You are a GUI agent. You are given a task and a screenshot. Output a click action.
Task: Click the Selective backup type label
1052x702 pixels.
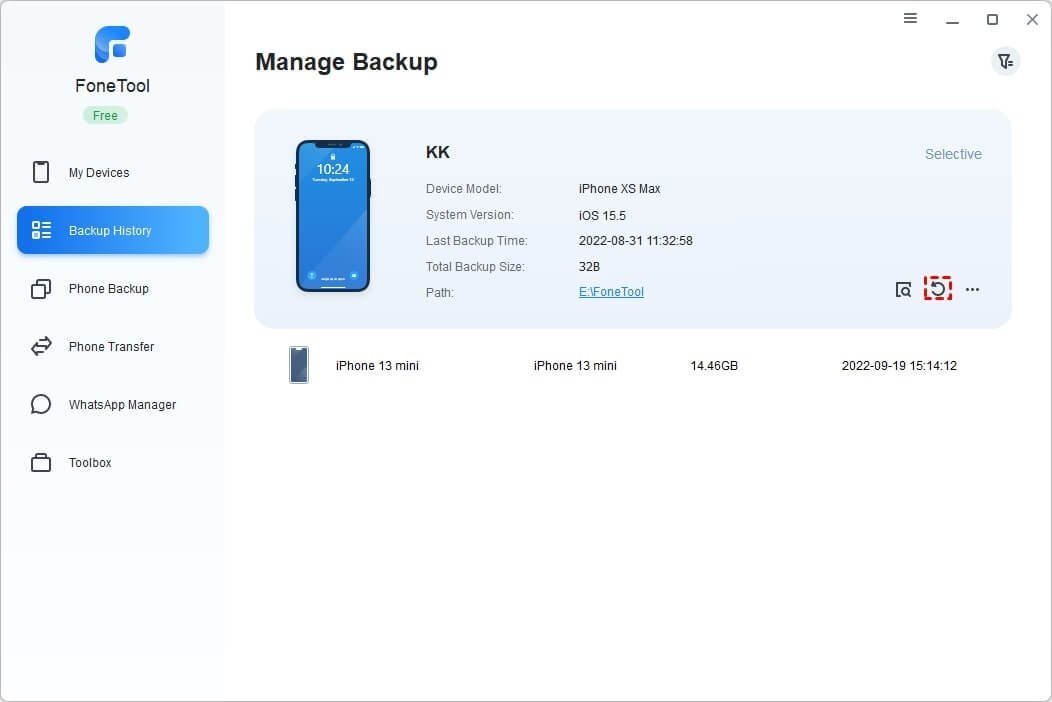pyautogui.click(x=952, y=154)
